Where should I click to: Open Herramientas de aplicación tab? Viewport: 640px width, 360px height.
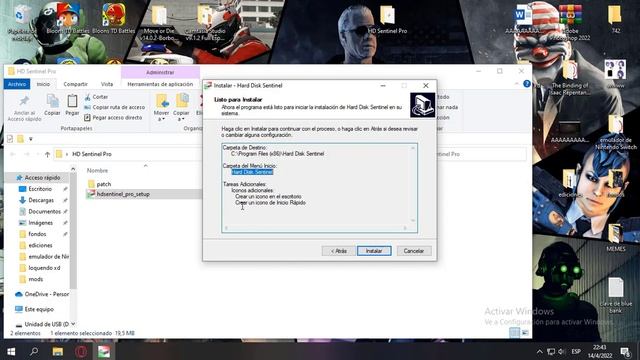pyautogui.click(x=160, y=84)
